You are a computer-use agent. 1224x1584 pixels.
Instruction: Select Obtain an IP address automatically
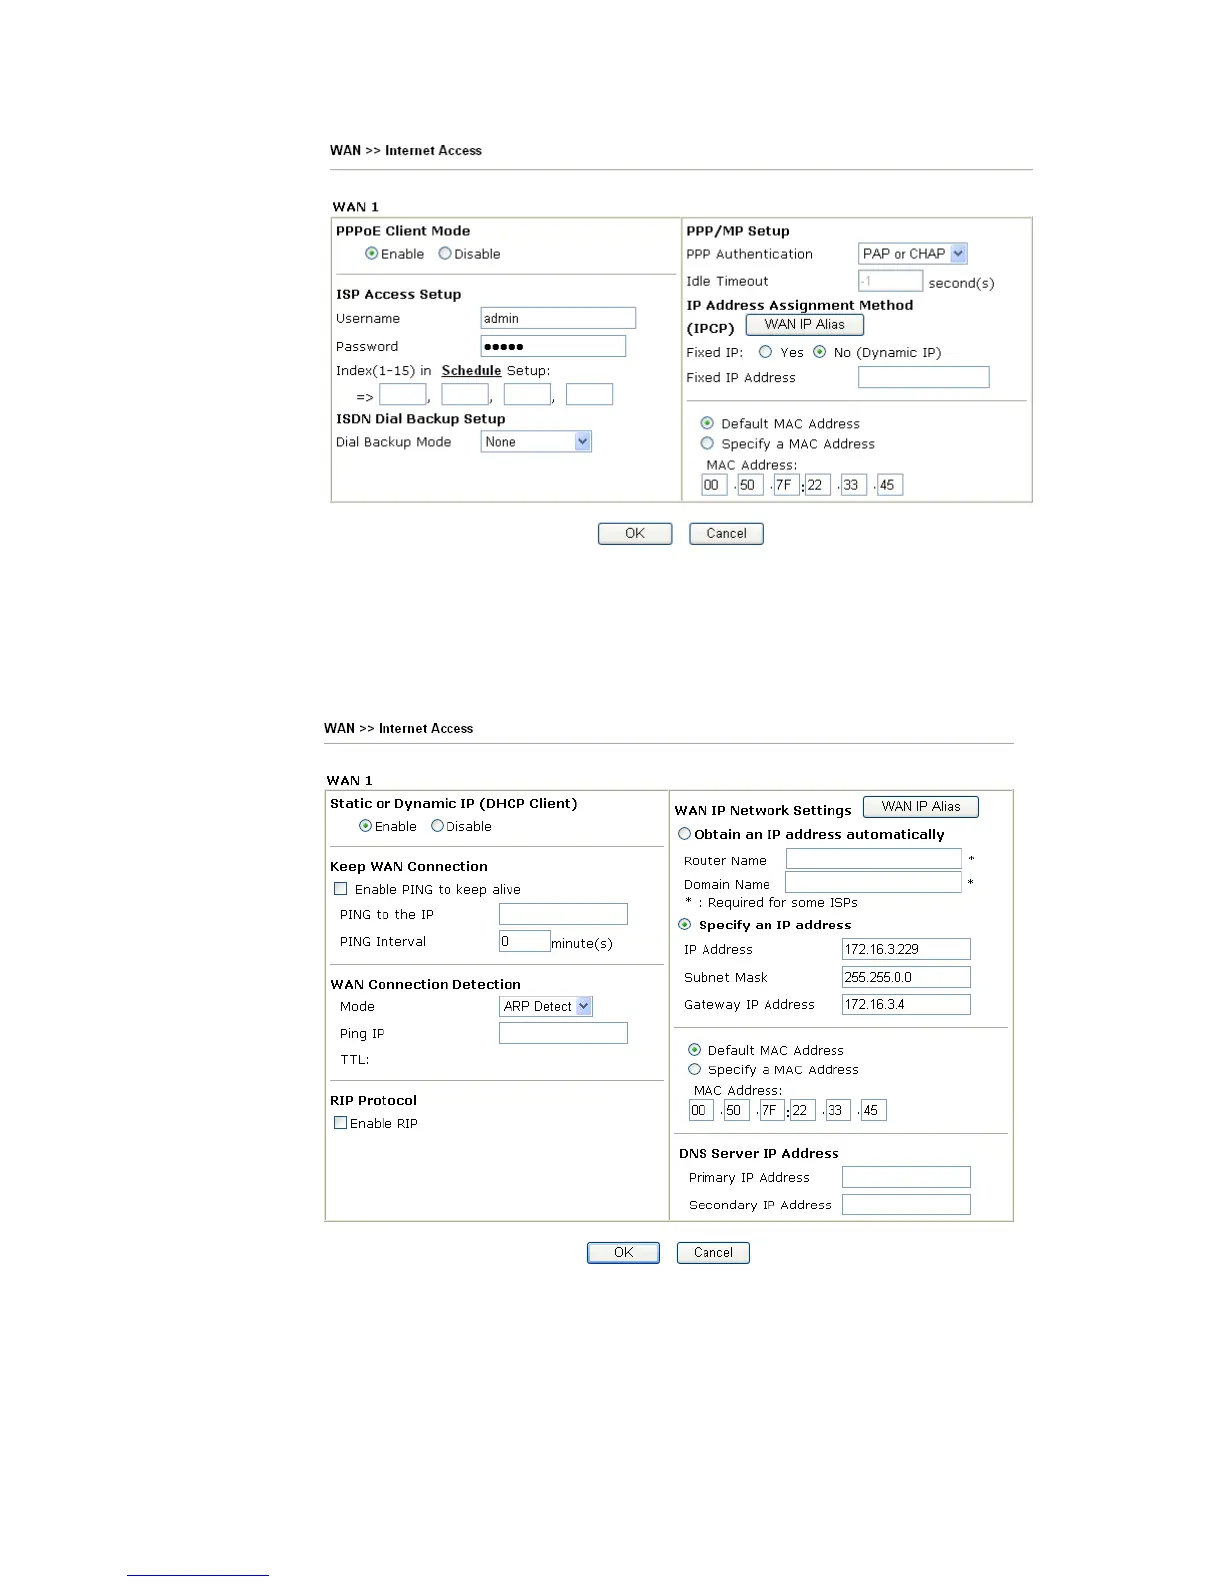tap(685, 834)
